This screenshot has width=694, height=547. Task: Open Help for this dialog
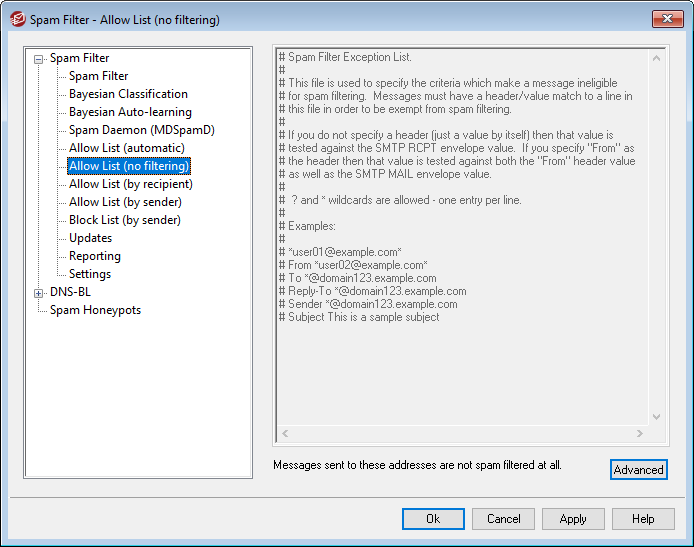click(x=643, y=519)
